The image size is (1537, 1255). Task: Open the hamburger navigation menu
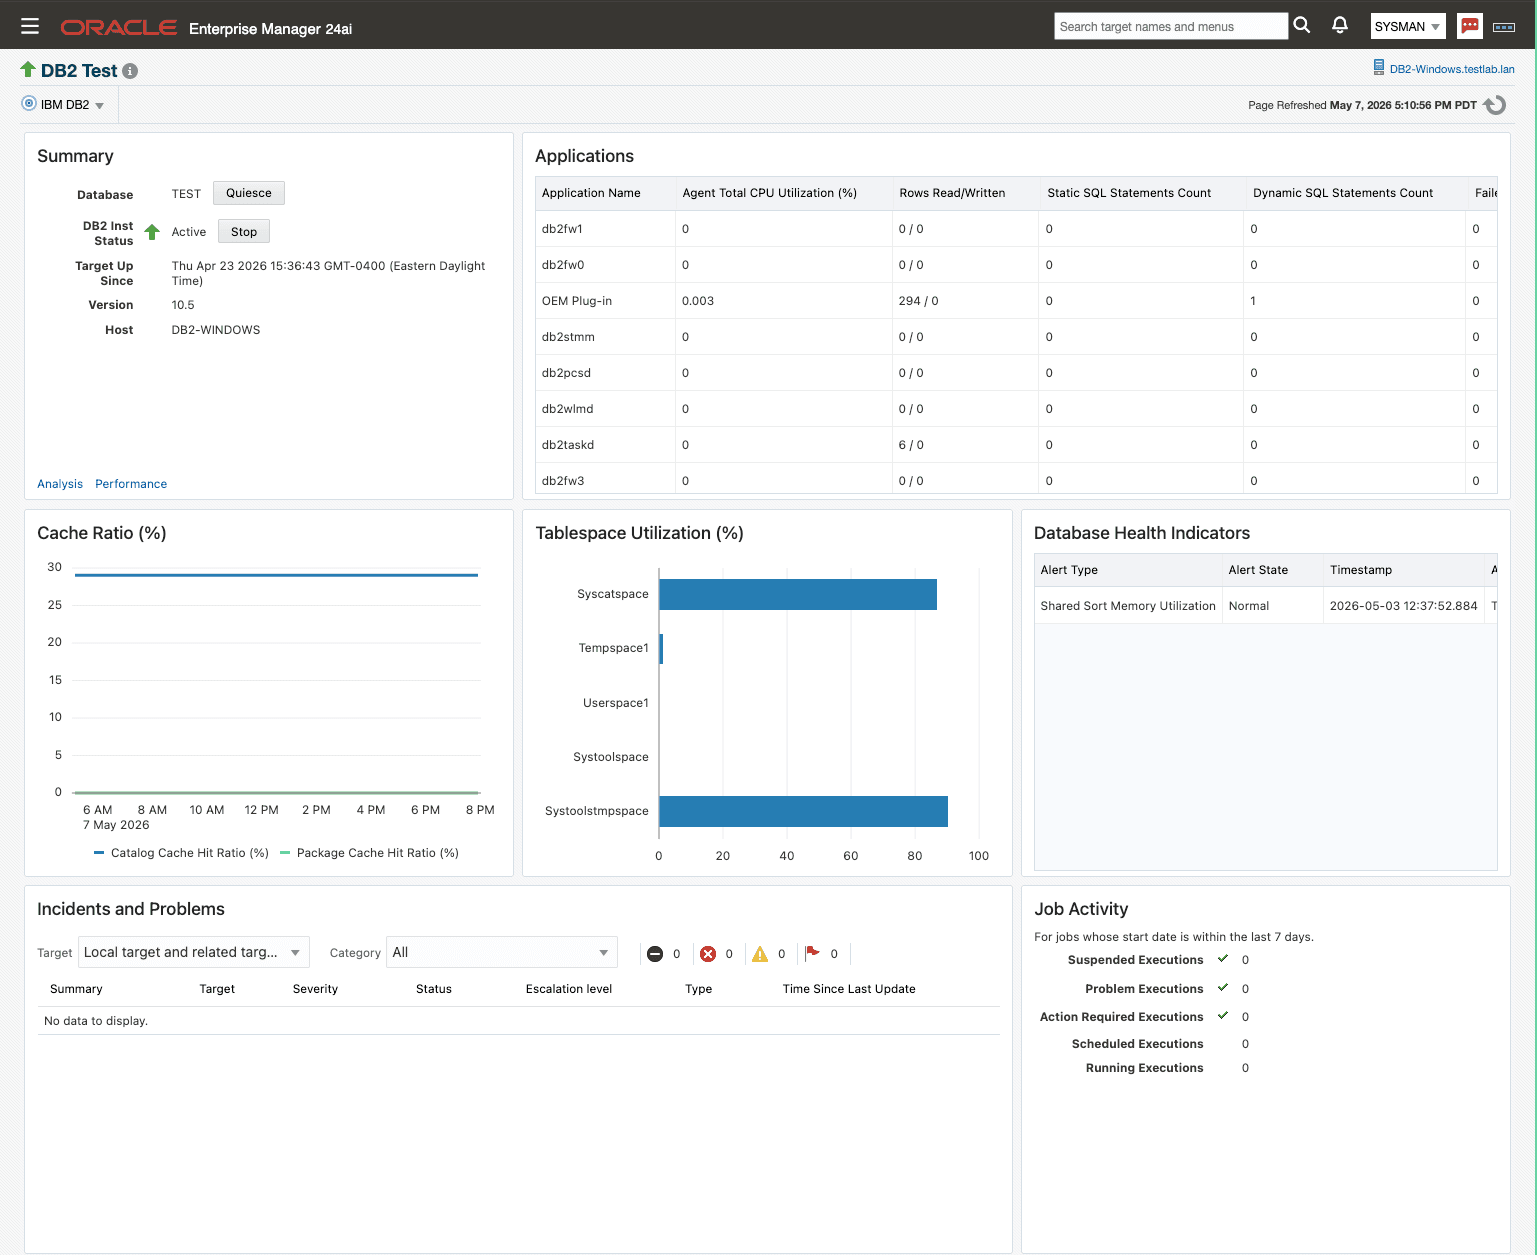coord(30,26)
